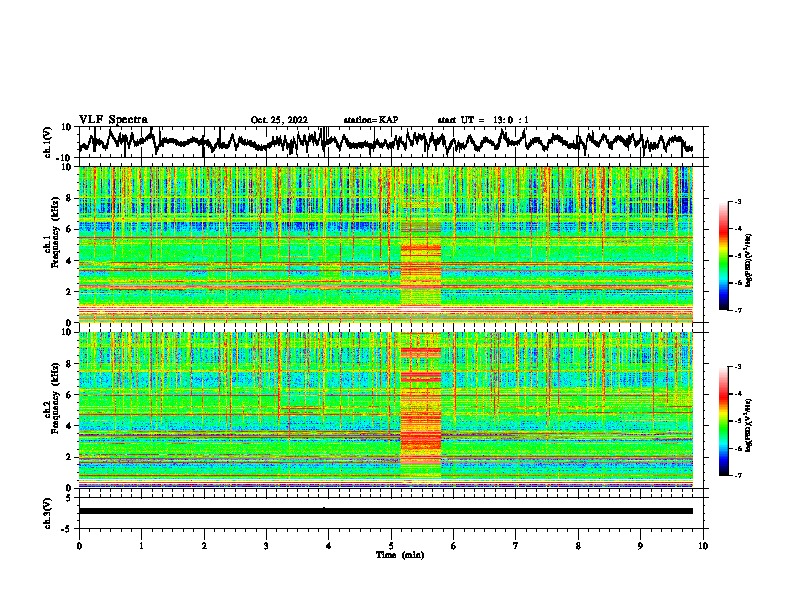Select the "start UT = 13: 0 : 1" text
Image resolution: width=792 pixels, height=612 pixels.
point(483,120)
